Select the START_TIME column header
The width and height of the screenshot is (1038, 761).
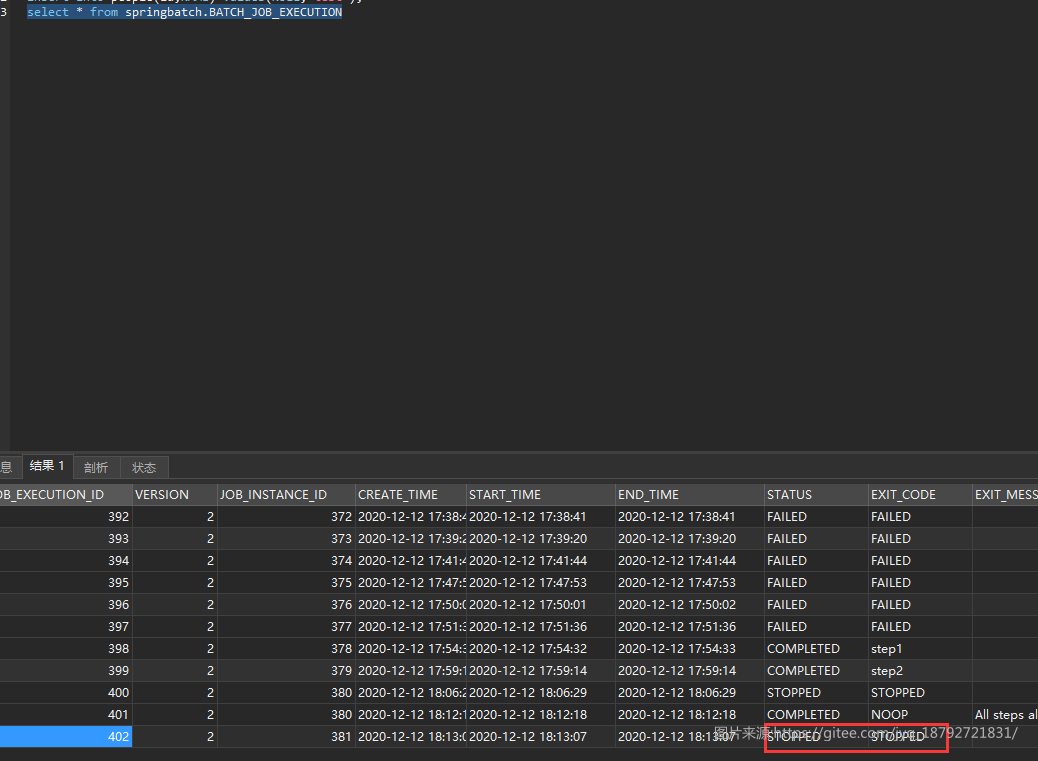541,494
